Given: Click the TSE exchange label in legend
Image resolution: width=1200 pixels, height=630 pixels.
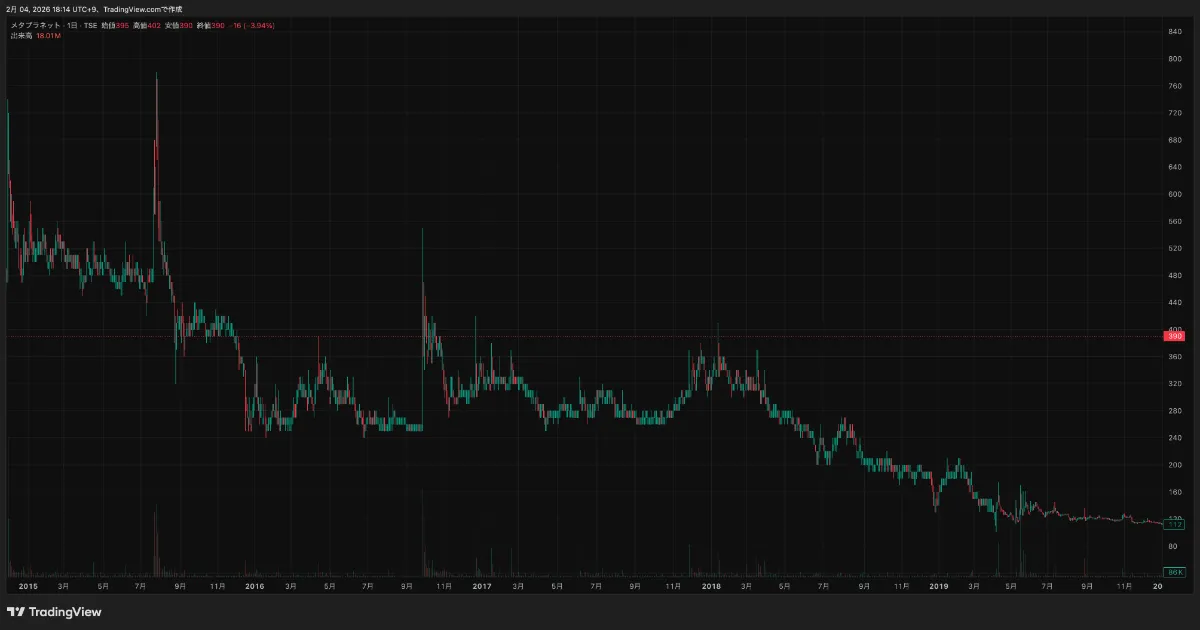Looking at the screenshot, I should (x=90, y=25).
